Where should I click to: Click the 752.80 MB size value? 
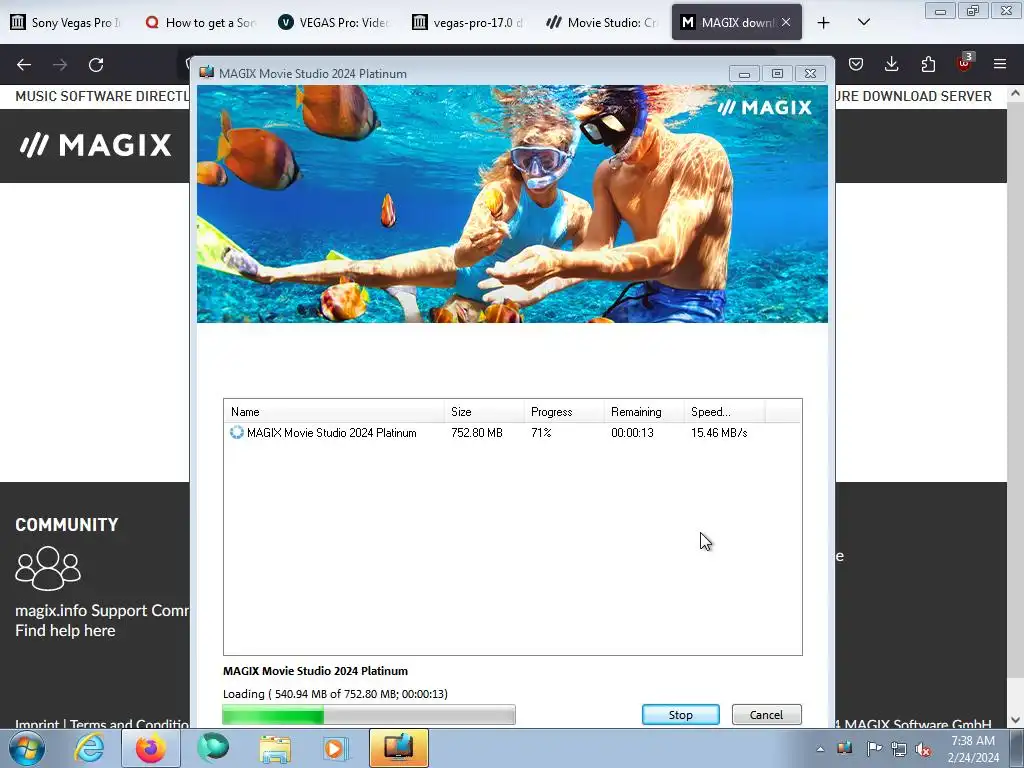477,432
